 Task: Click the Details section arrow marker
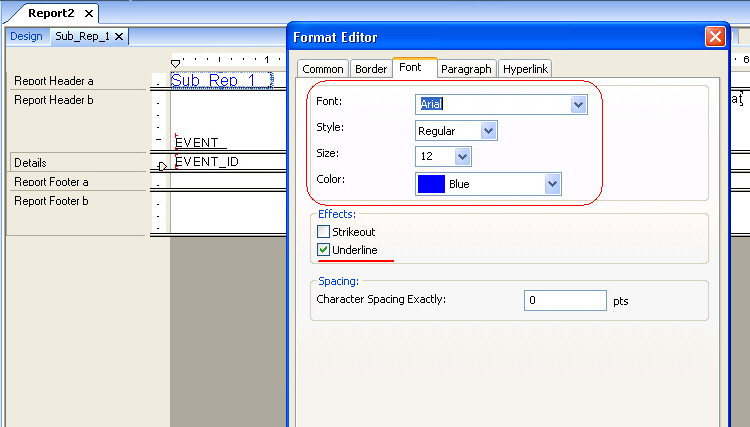pyautogui.click(x=162, y=166)
